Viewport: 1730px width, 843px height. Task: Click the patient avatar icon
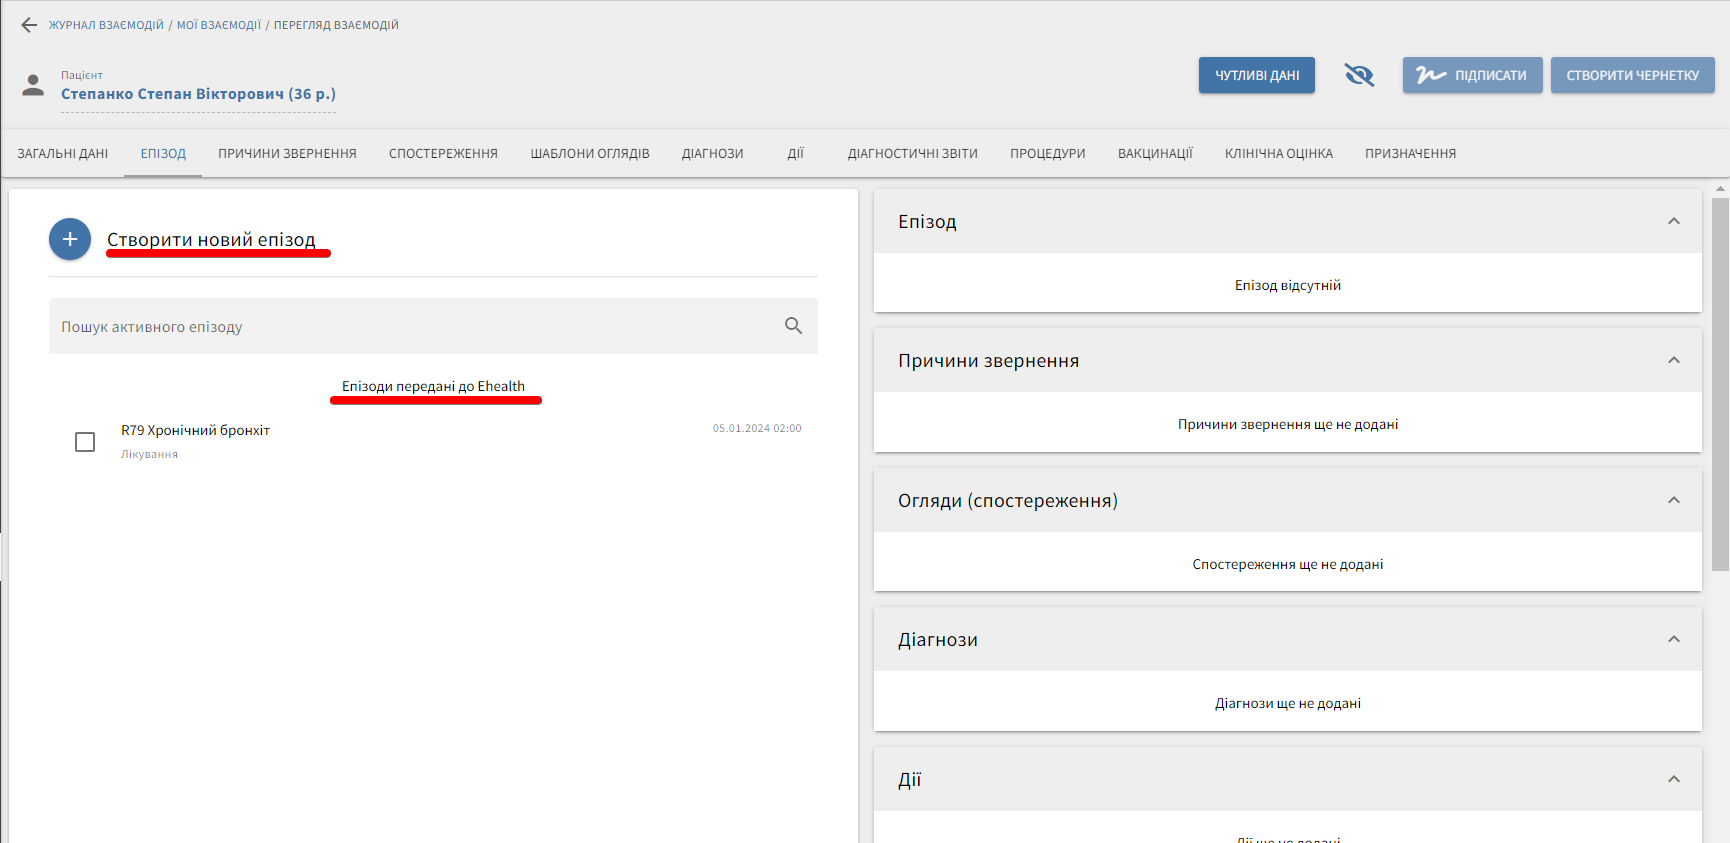[x=33, y=85]
